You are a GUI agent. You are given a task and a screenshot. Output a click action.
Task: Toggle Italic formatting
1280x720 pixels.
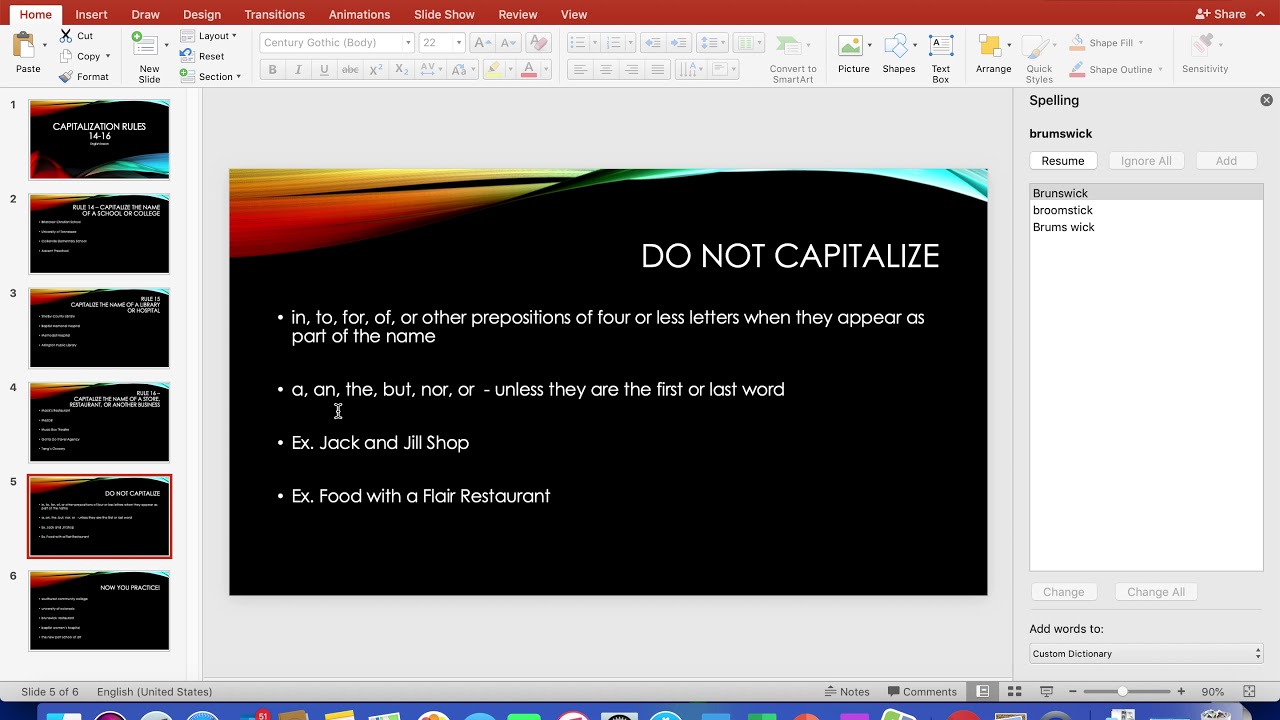click(x=298, y=70)
